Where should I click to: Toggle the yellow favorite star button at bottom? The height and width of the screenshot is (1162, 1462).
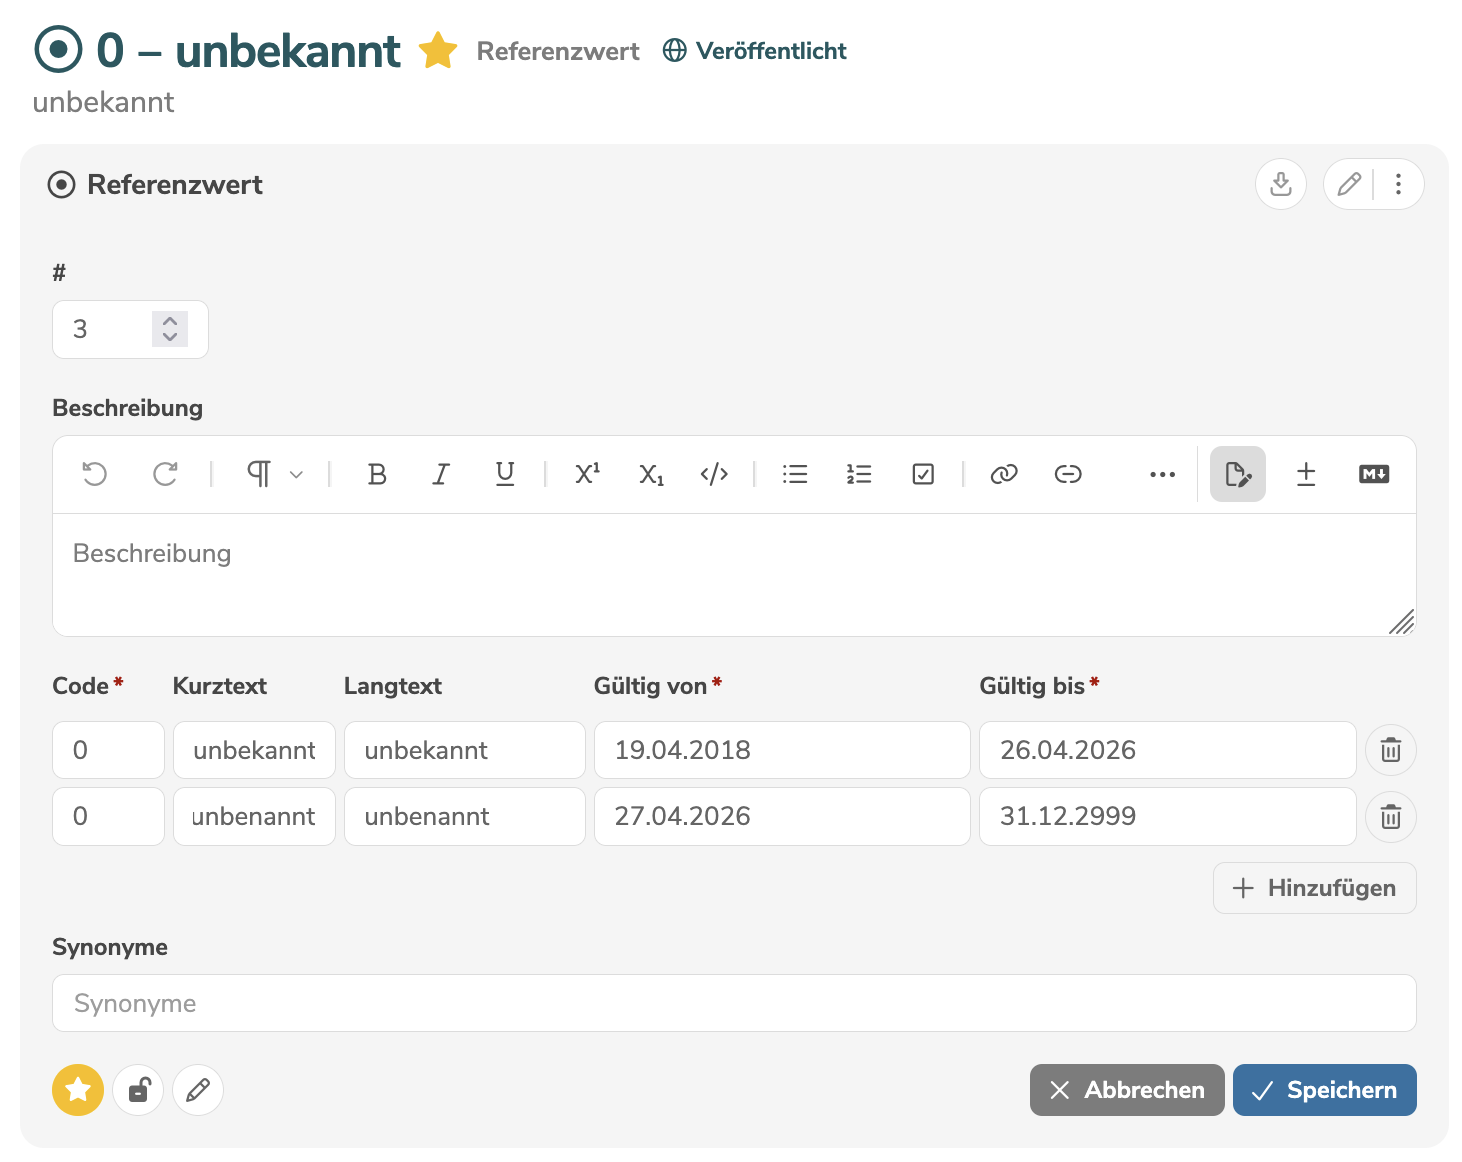[x=78, y=1090]
